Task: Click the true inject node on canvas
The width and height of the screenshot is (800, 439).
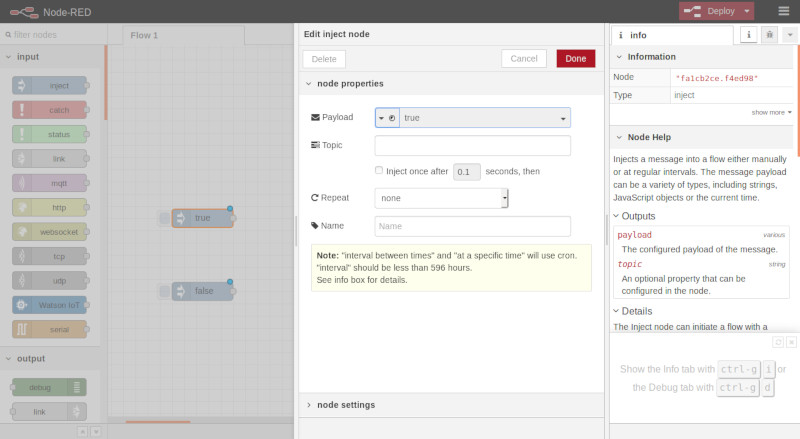Action: pos(203,218)
